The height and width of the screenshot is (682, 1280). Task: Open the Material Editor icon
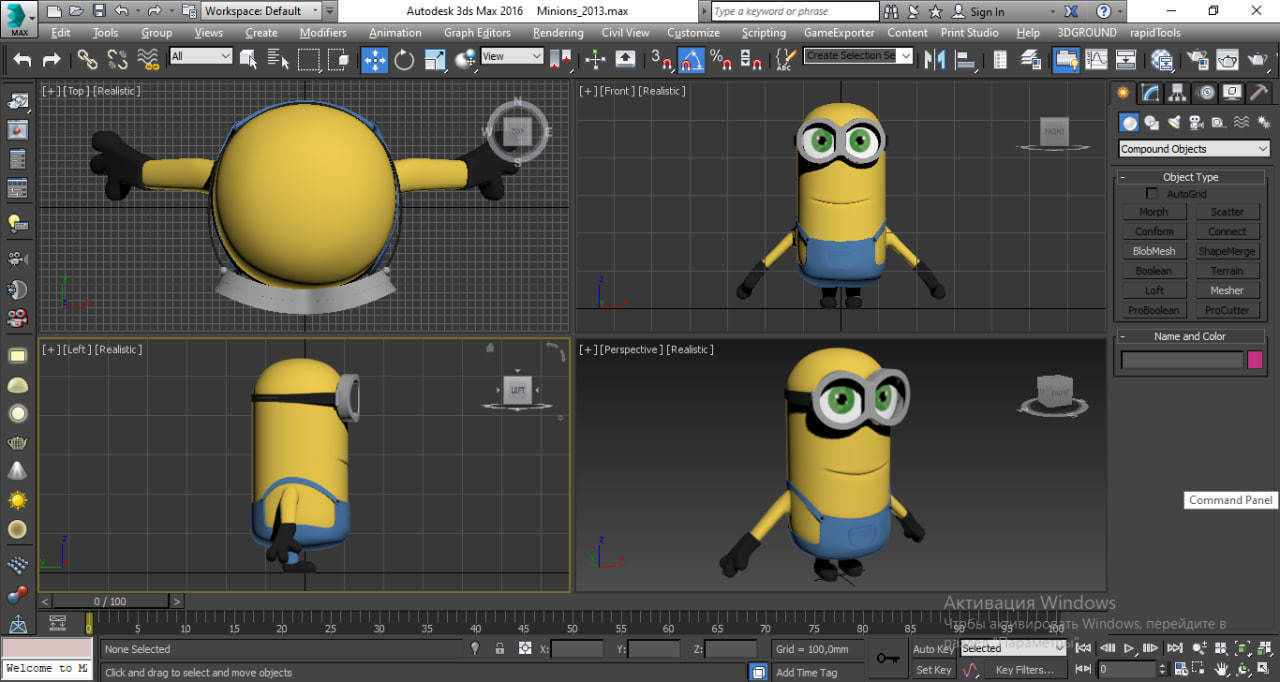coord(1162,59)
